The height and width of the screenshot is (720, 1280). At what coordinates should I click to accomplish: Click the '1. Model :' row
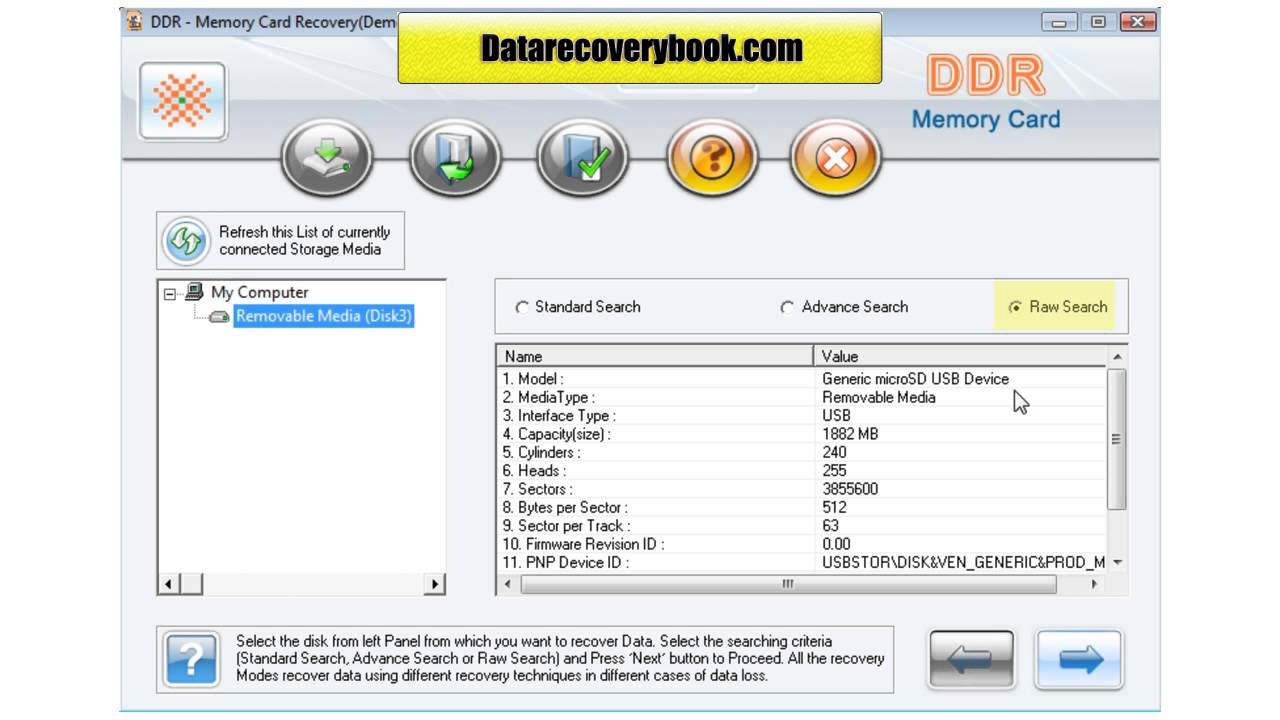[802, 379]
